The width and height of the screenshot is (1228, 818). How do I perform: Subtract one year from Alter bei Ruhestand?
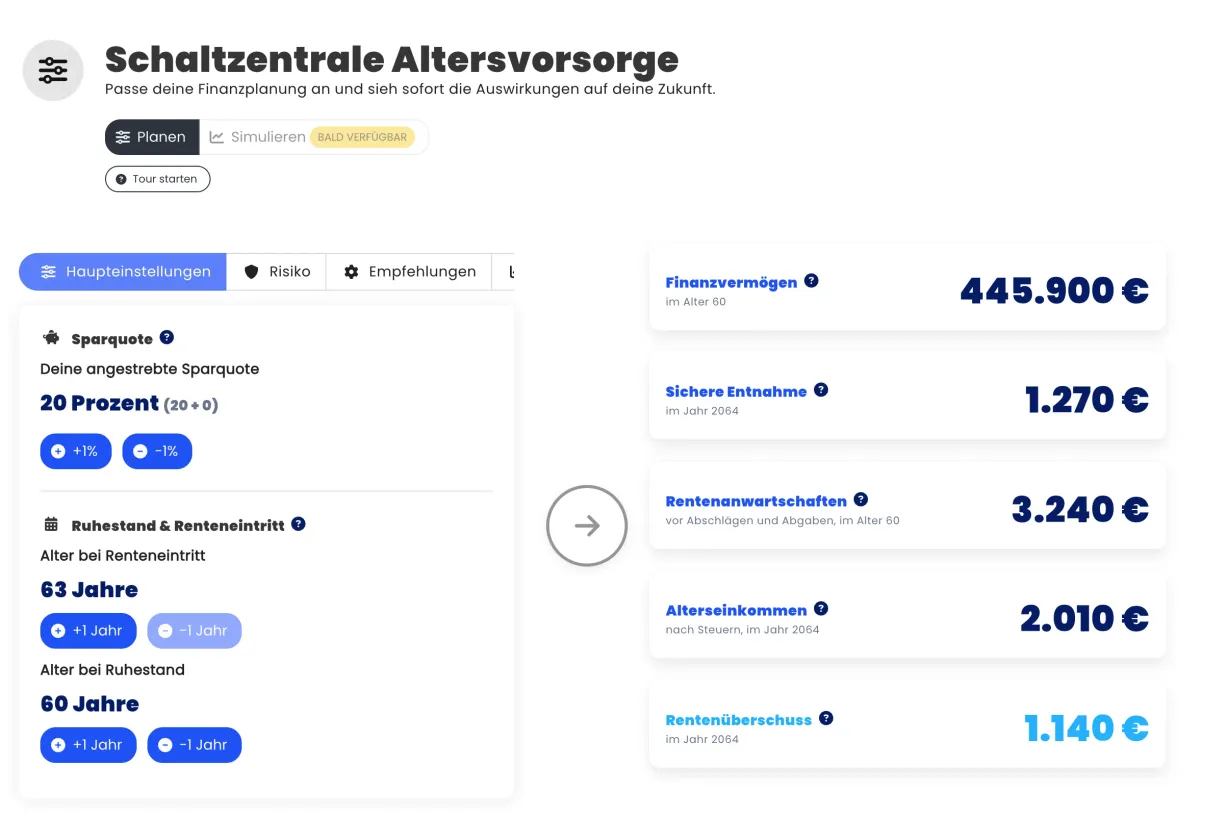pyautogui.click(x=194, y=744)
